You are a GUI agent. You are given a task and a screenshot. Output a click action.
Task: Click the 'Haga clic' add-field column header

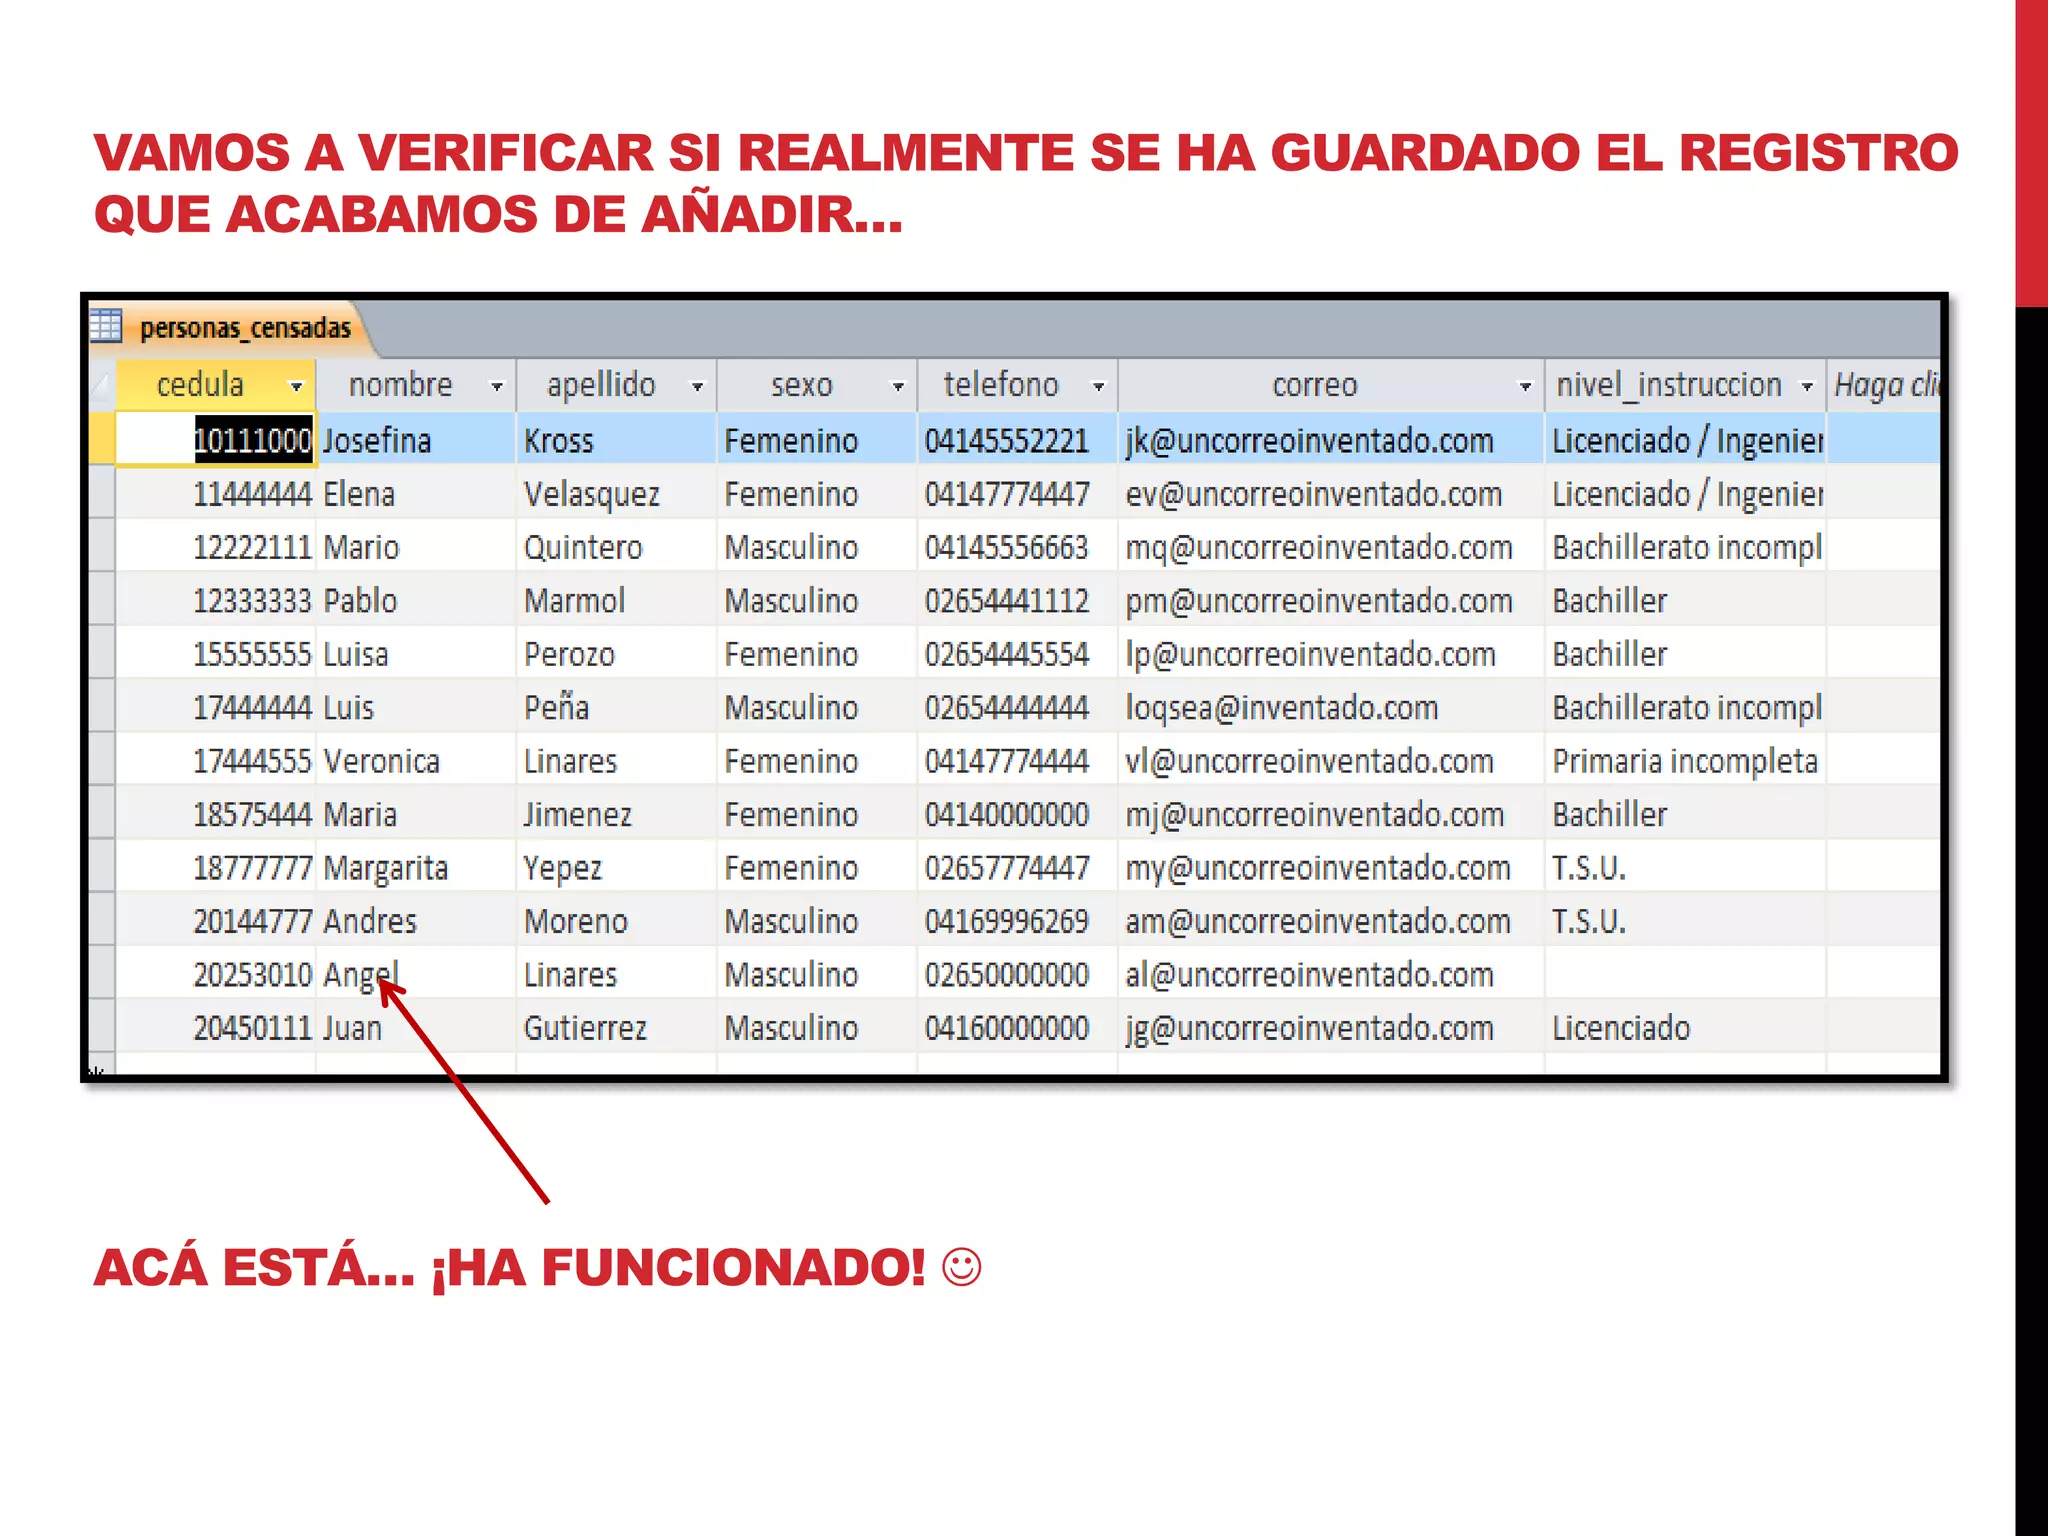tap(1884, 385)
